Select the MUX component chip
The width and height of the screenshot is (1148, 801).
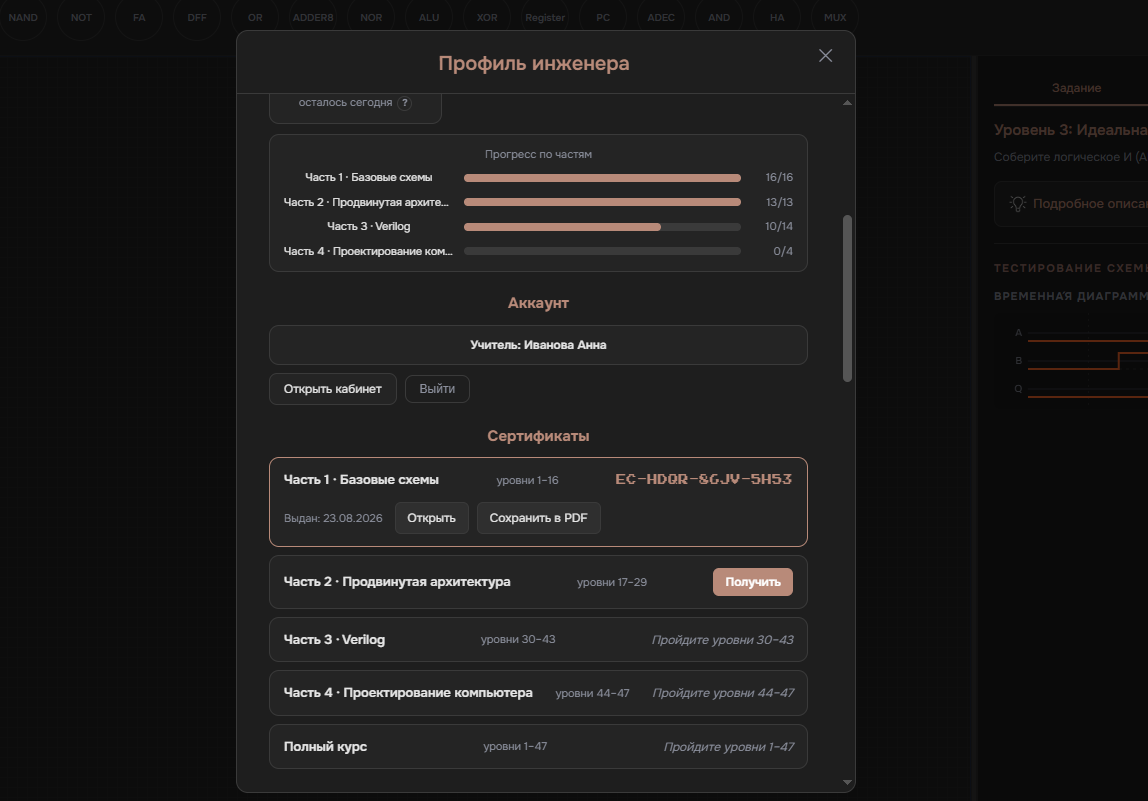(835, 18)
